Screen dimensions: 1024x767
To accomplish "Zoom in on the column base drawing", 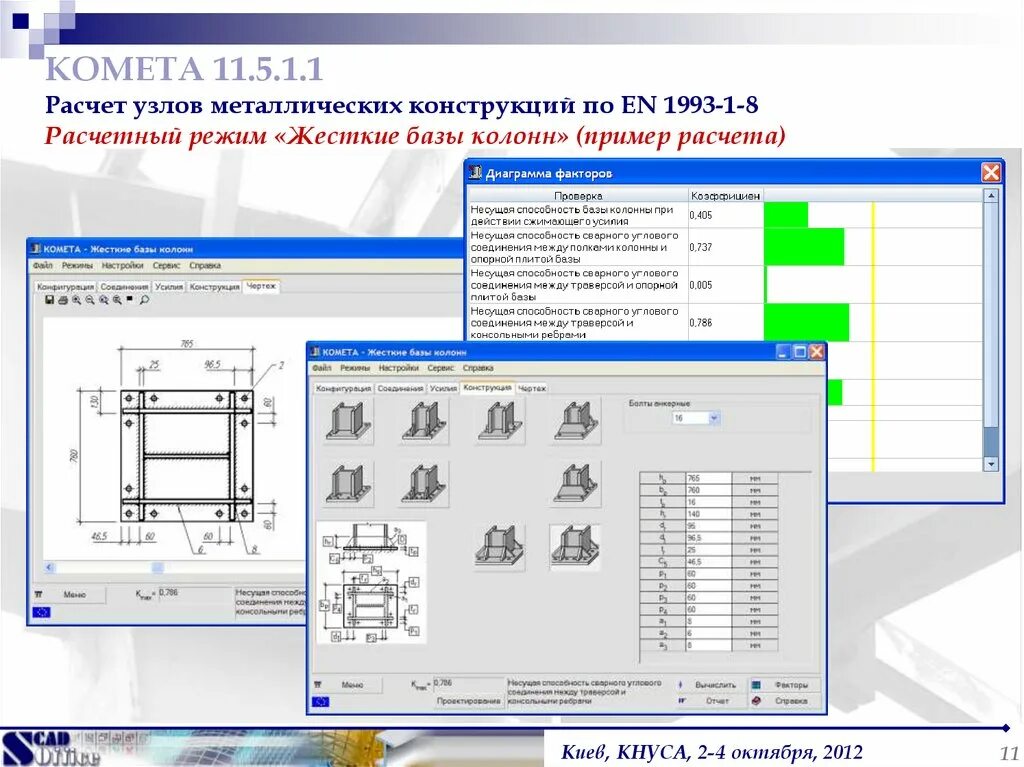I will pos(76,300).
